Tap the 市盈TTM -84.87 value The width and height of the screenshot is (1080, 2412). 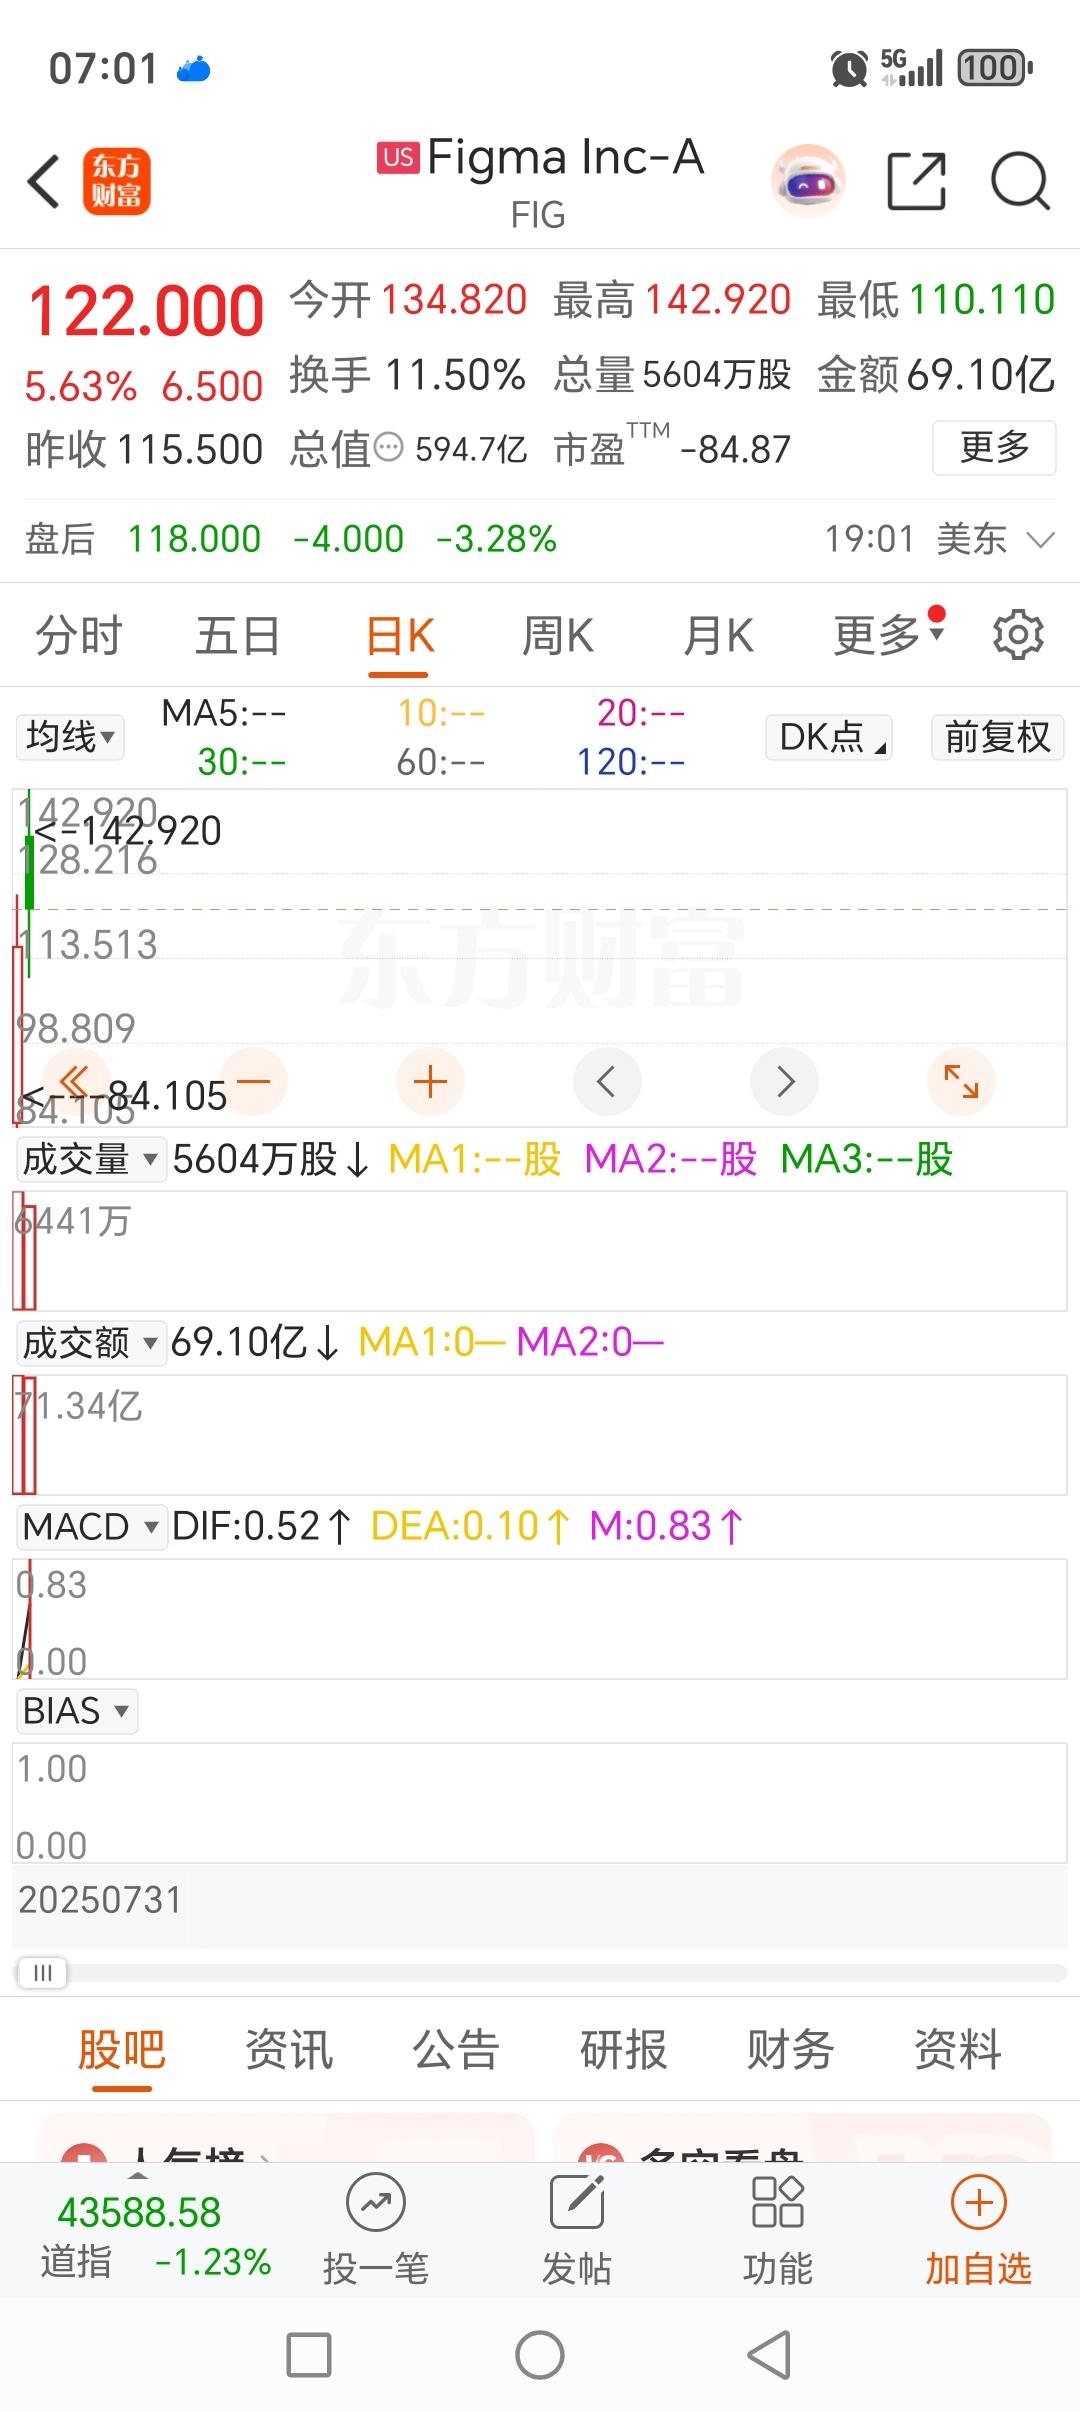pyautogui.click(x=735, y=449)
